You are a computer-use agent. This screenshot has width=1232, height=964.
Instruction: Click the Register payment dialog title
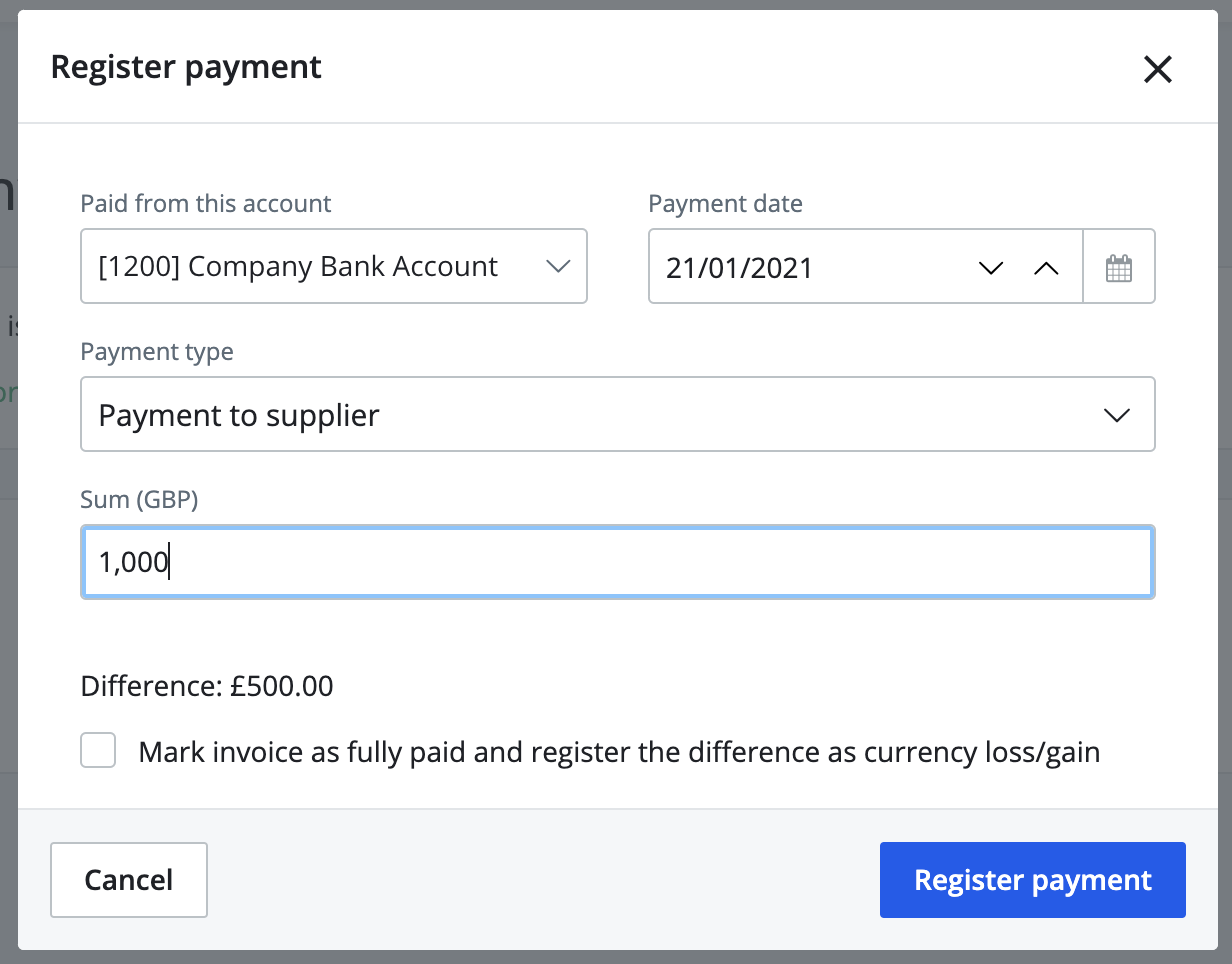click(186, 67)
